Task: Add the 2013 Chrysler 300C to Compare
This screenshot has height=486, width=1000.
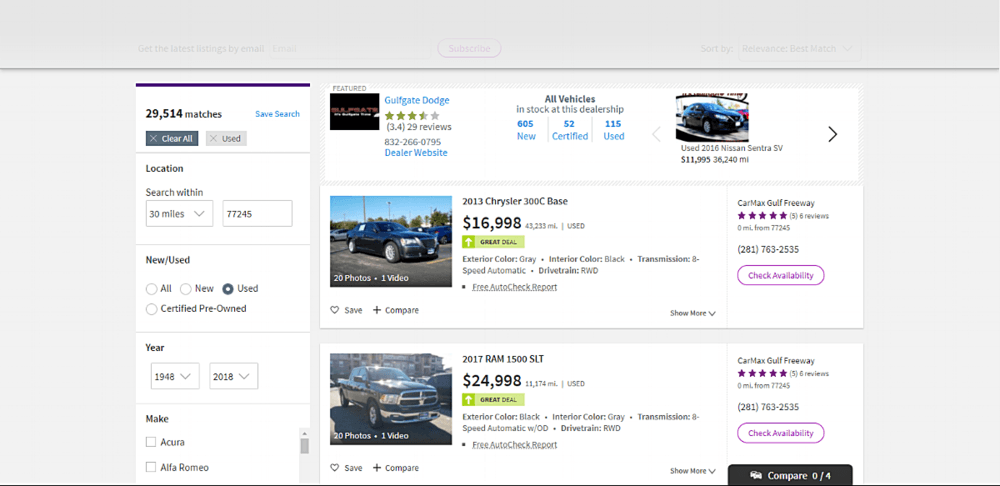Action: tap(395, 310)
